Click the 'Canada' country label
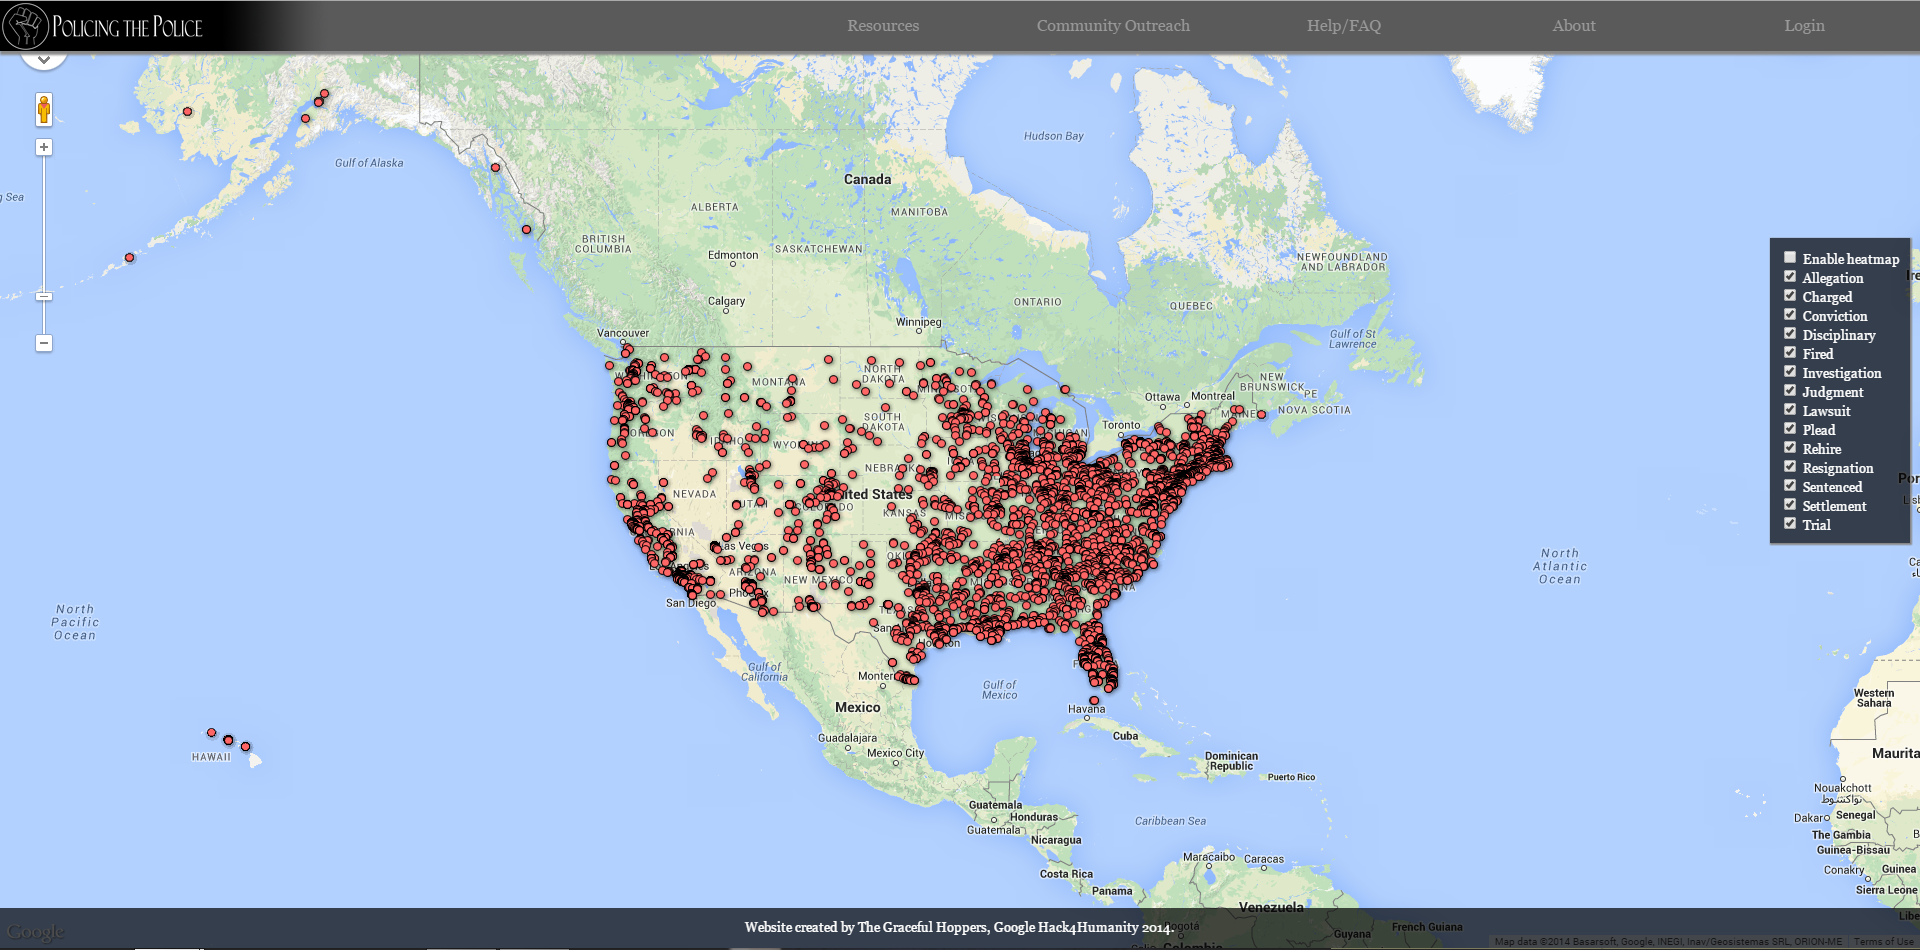Viewport: 1920px width, 950px height. [x=867, y=180]
